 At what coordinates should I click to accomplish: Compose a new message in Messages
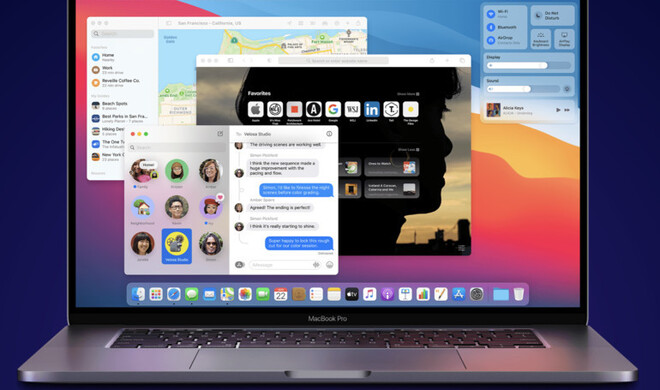click(x=220, y=133)
